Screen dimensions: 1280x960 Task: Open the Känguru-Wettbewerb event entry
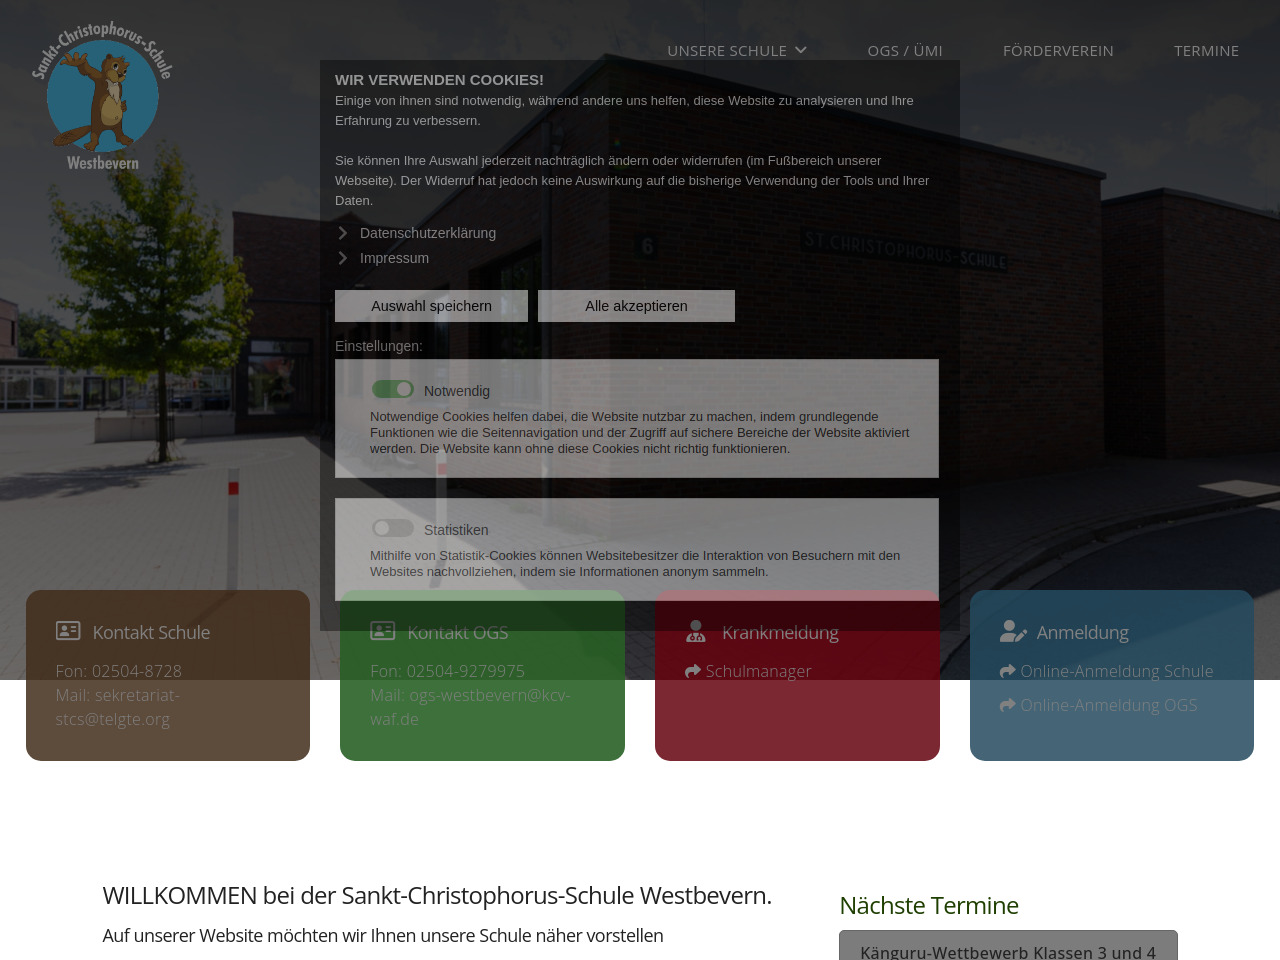(x=1008, y=951)
